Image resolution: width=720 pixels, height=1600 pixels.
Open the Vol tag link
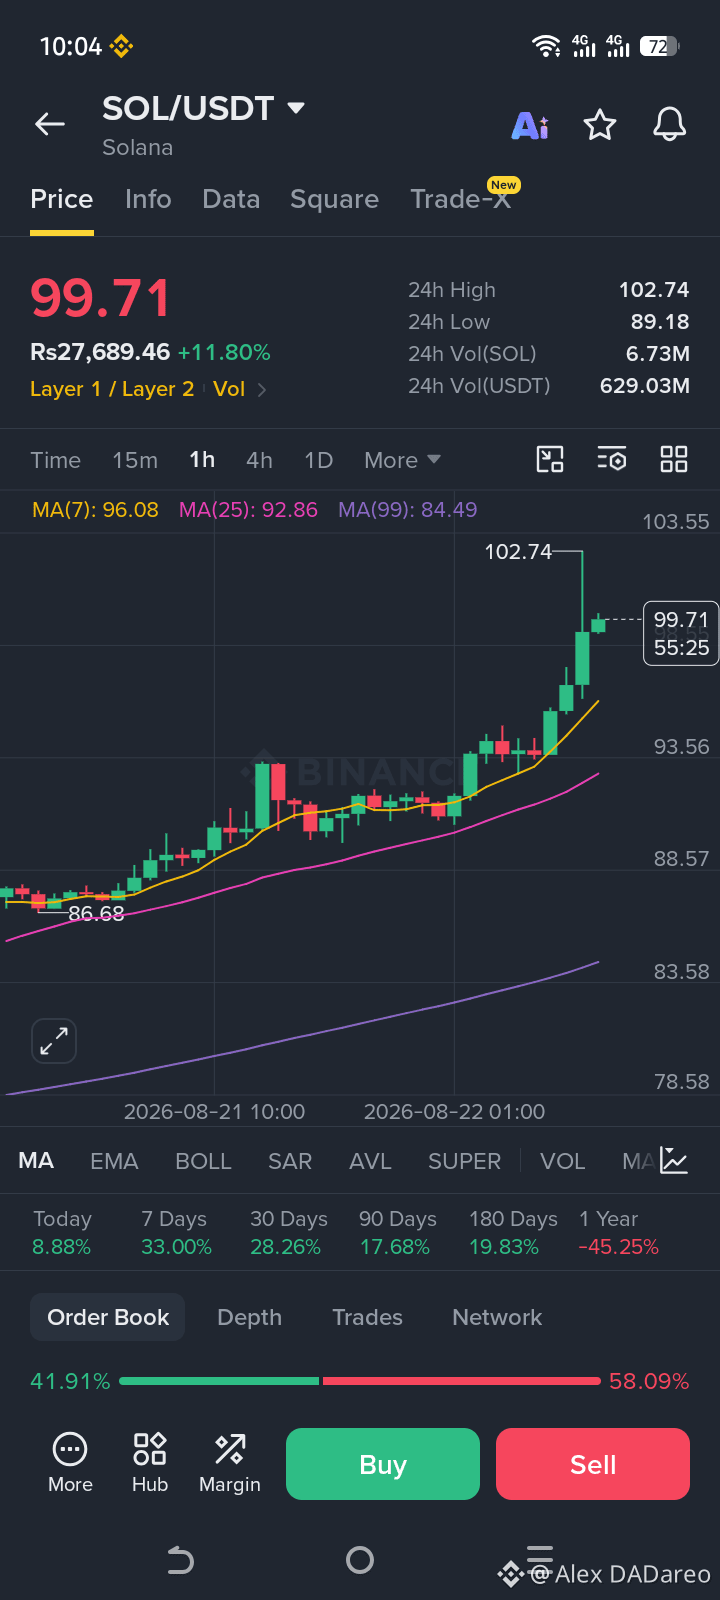coord(229,389)
